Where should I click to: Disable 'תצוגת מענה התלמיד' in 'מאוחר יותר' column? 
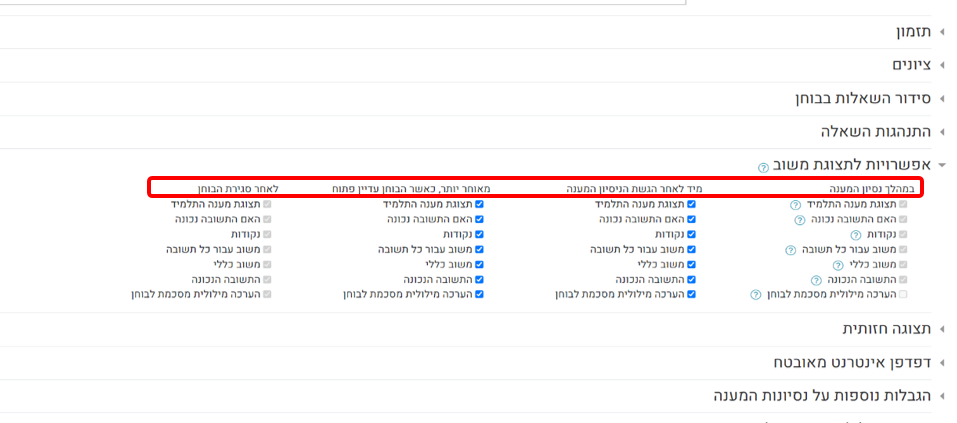480,204
